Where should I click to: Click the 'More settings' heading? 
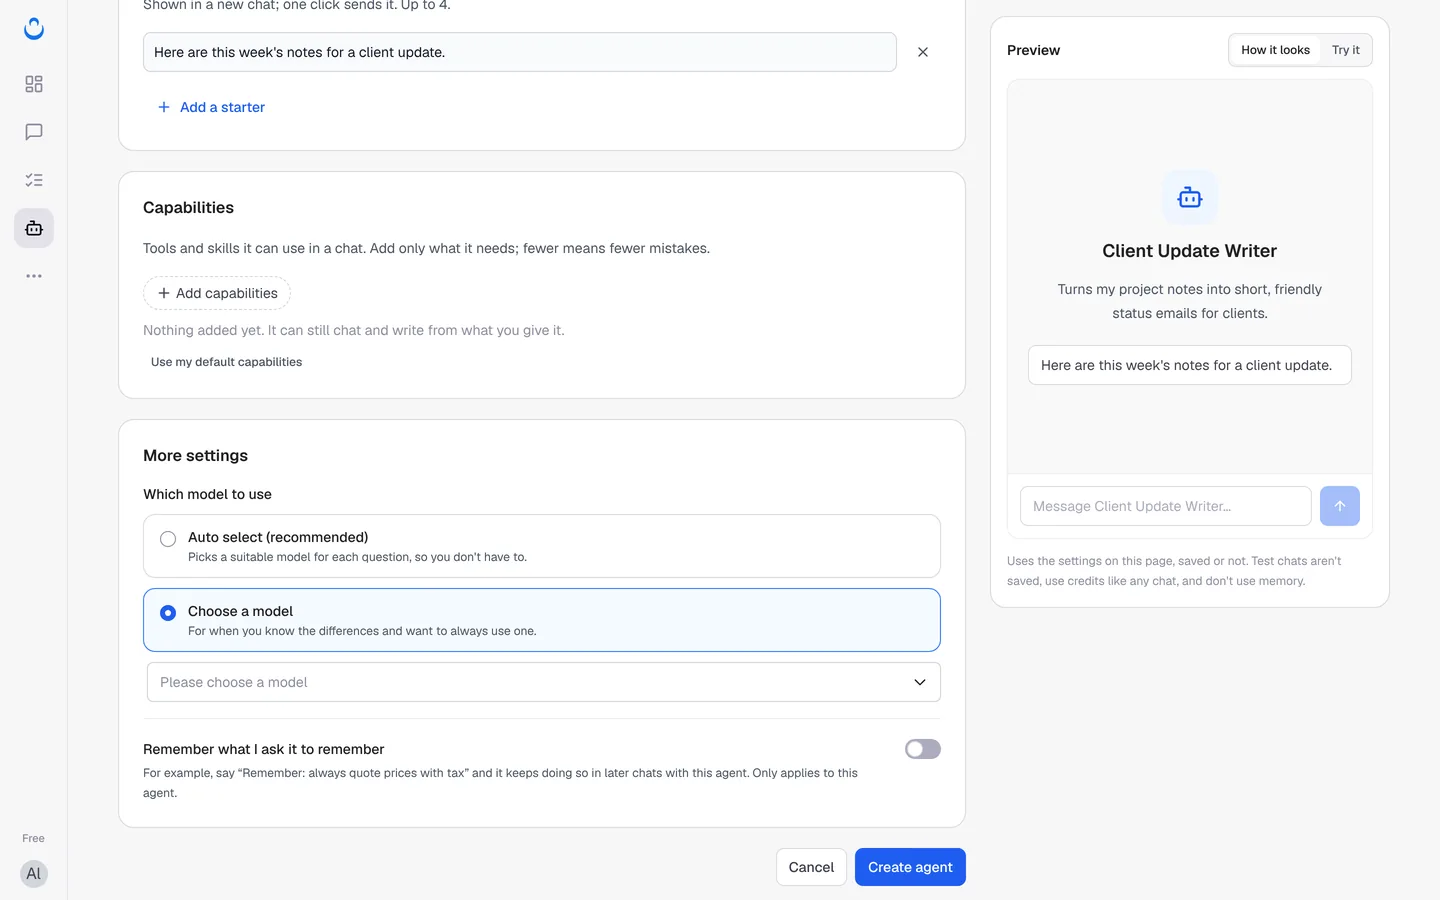pyautogui.click(x=195, y=455)
